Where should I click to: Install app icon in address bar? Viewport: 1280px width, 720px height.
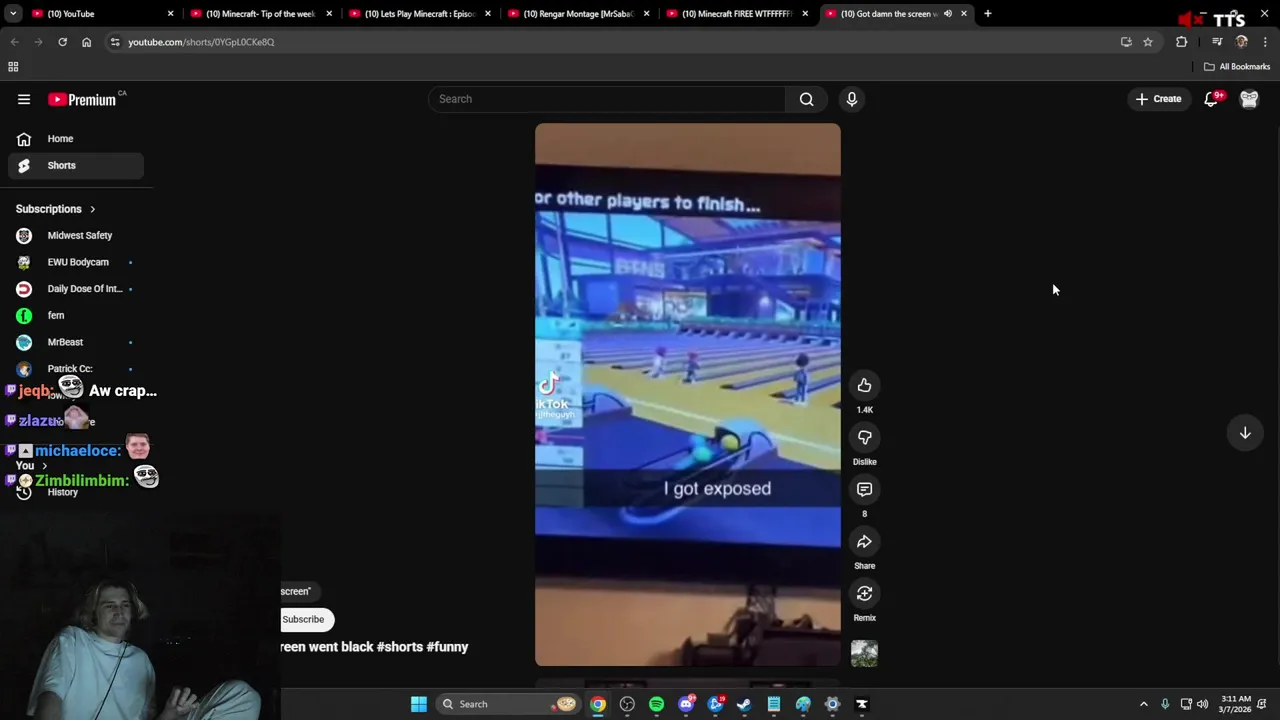click(1126, 42)
